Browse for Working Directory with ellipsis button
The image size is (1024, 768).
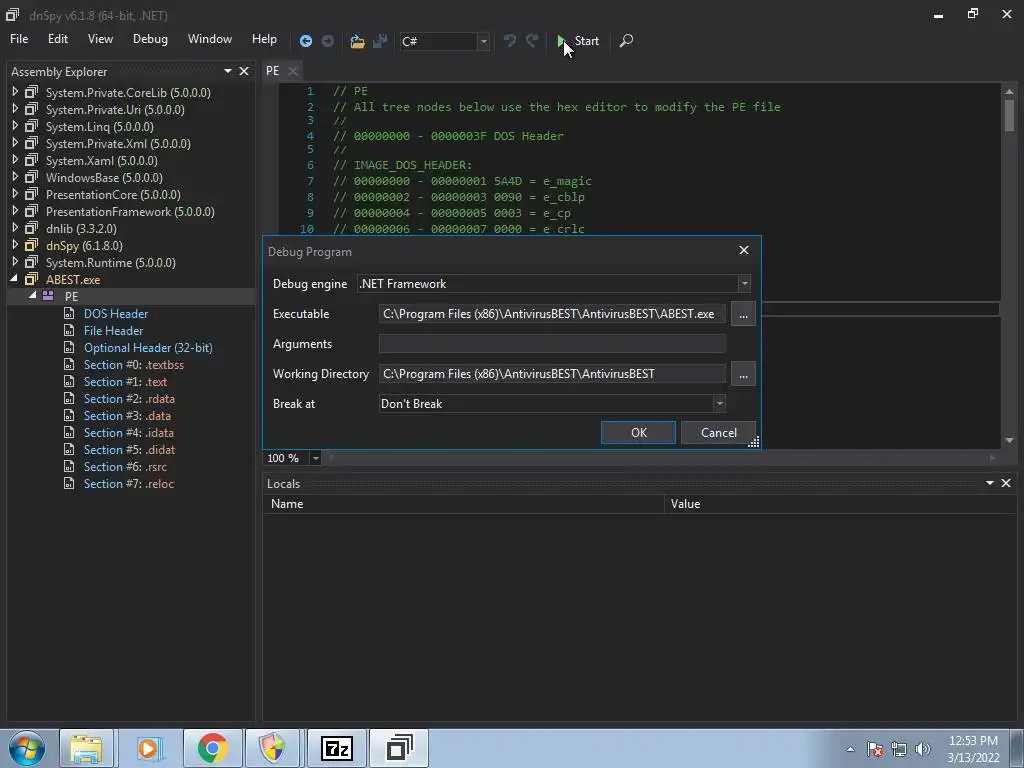[x=743, y=374]
